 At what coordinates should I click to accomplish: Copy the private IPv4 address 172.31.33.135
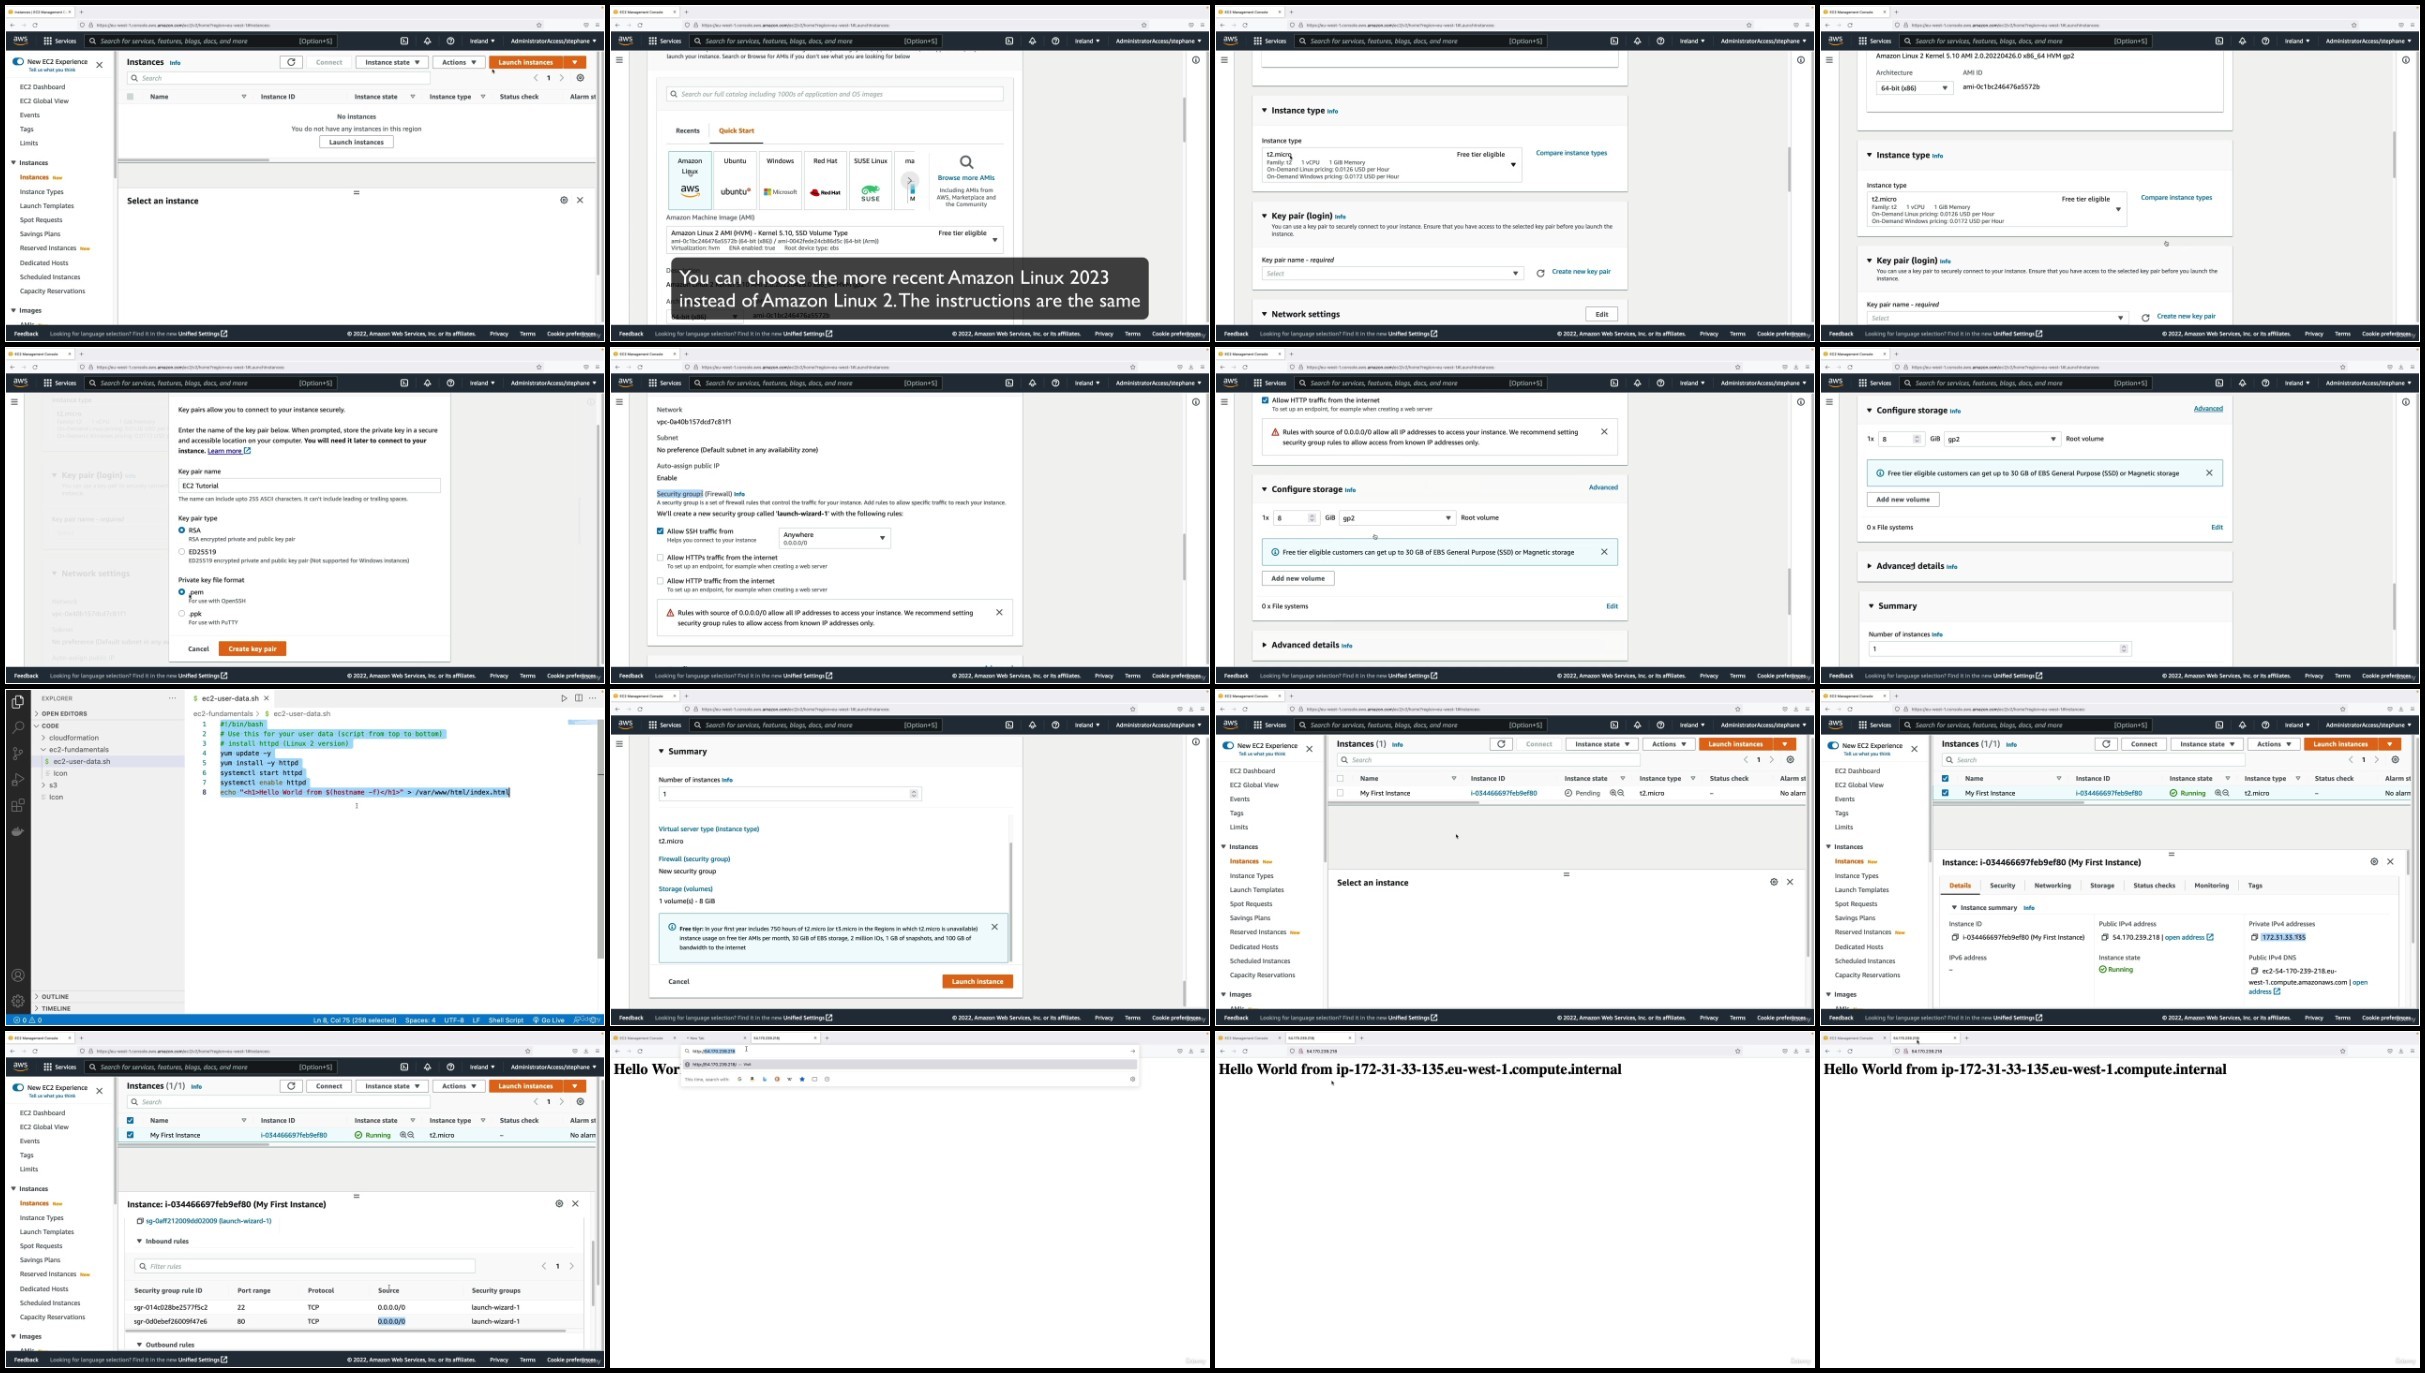point(2255,938)
